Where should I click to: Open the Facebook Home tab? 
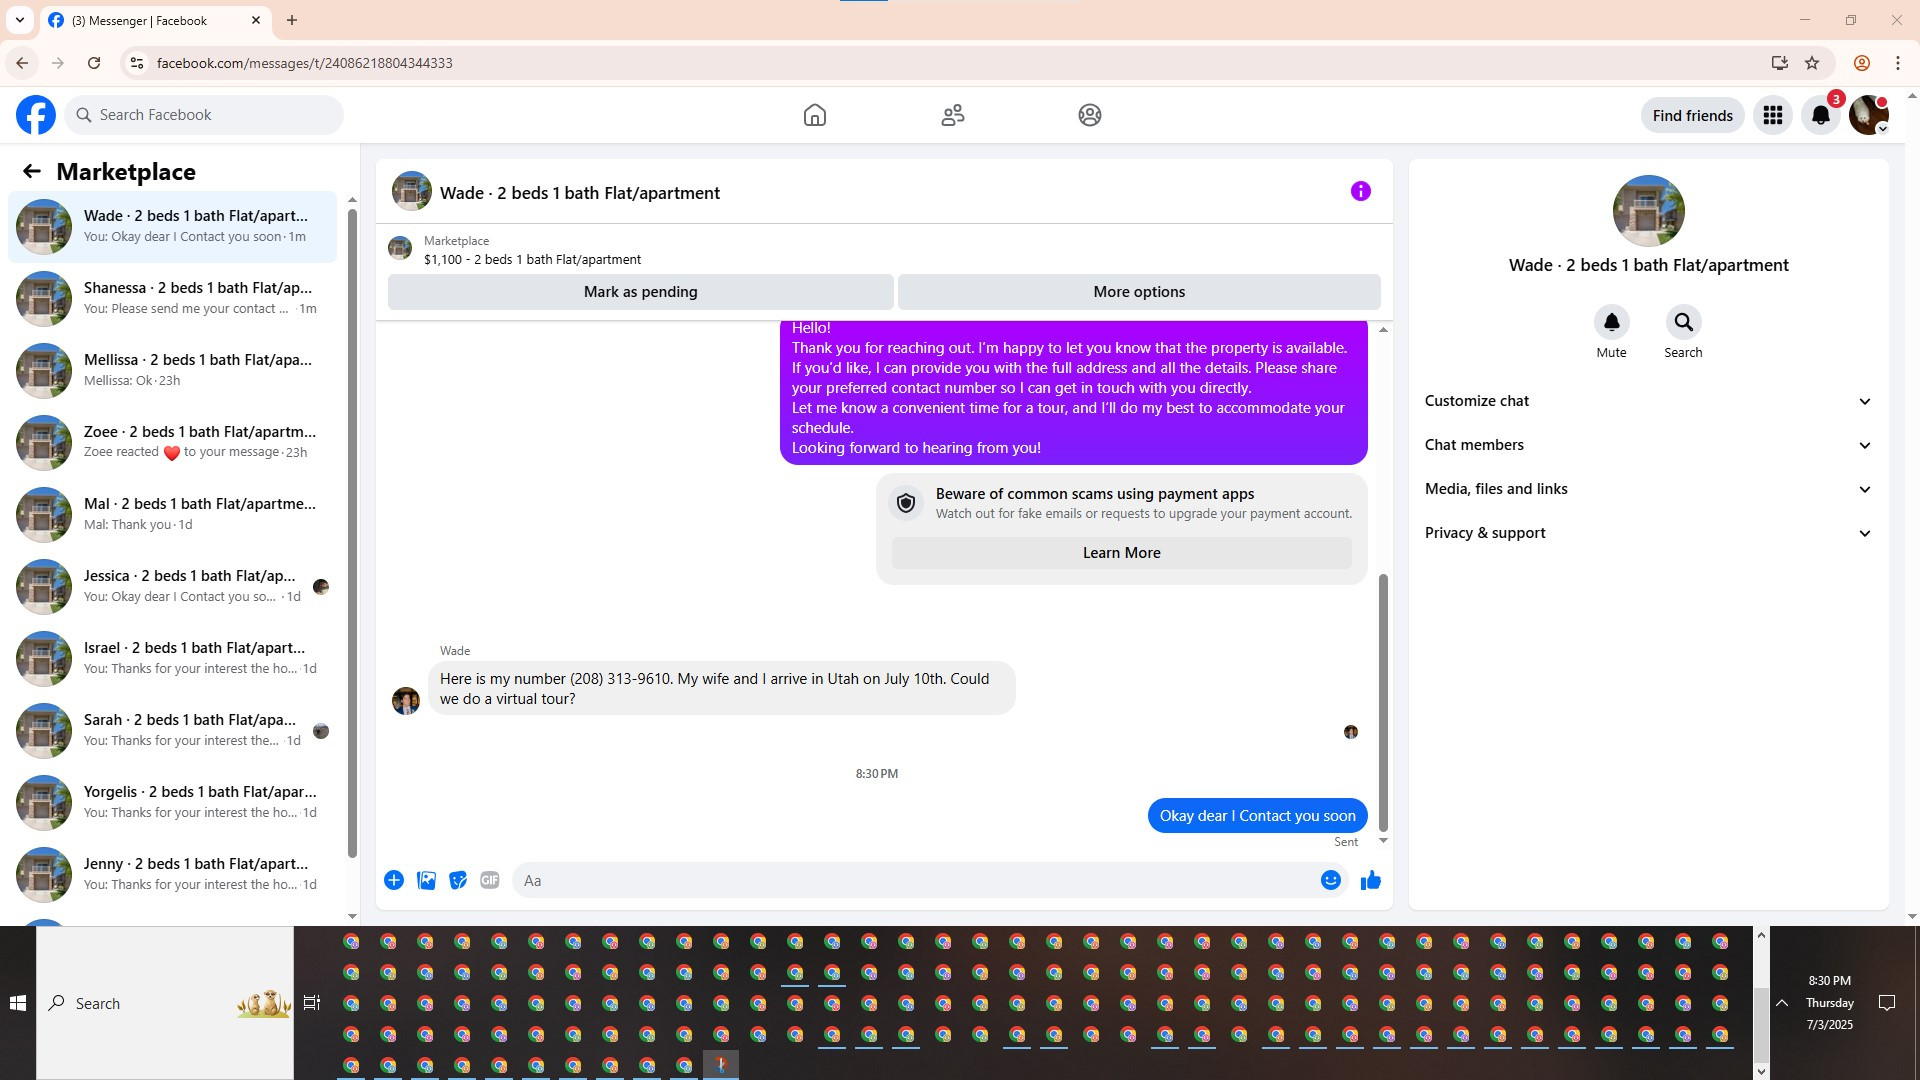[814, 115]
